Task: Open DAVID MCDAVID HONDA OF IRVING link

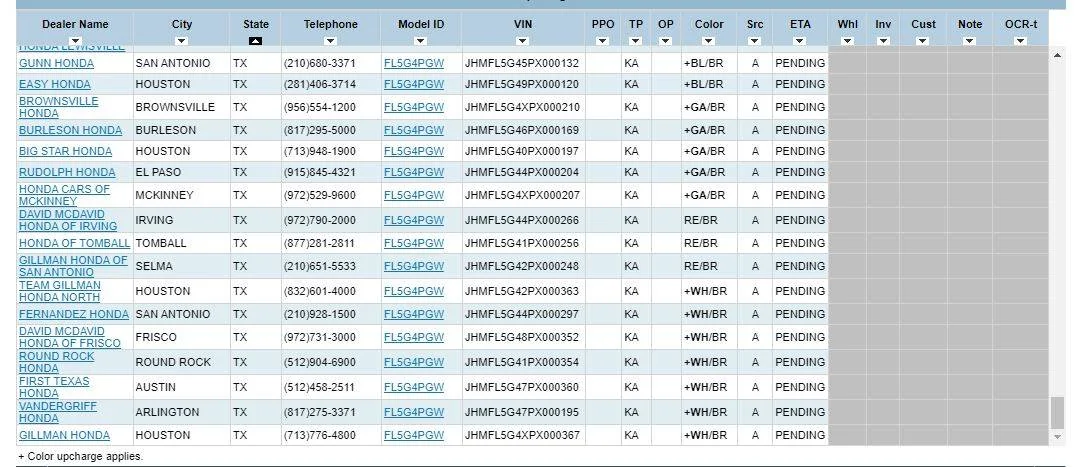Action: [x=68, y=220]
